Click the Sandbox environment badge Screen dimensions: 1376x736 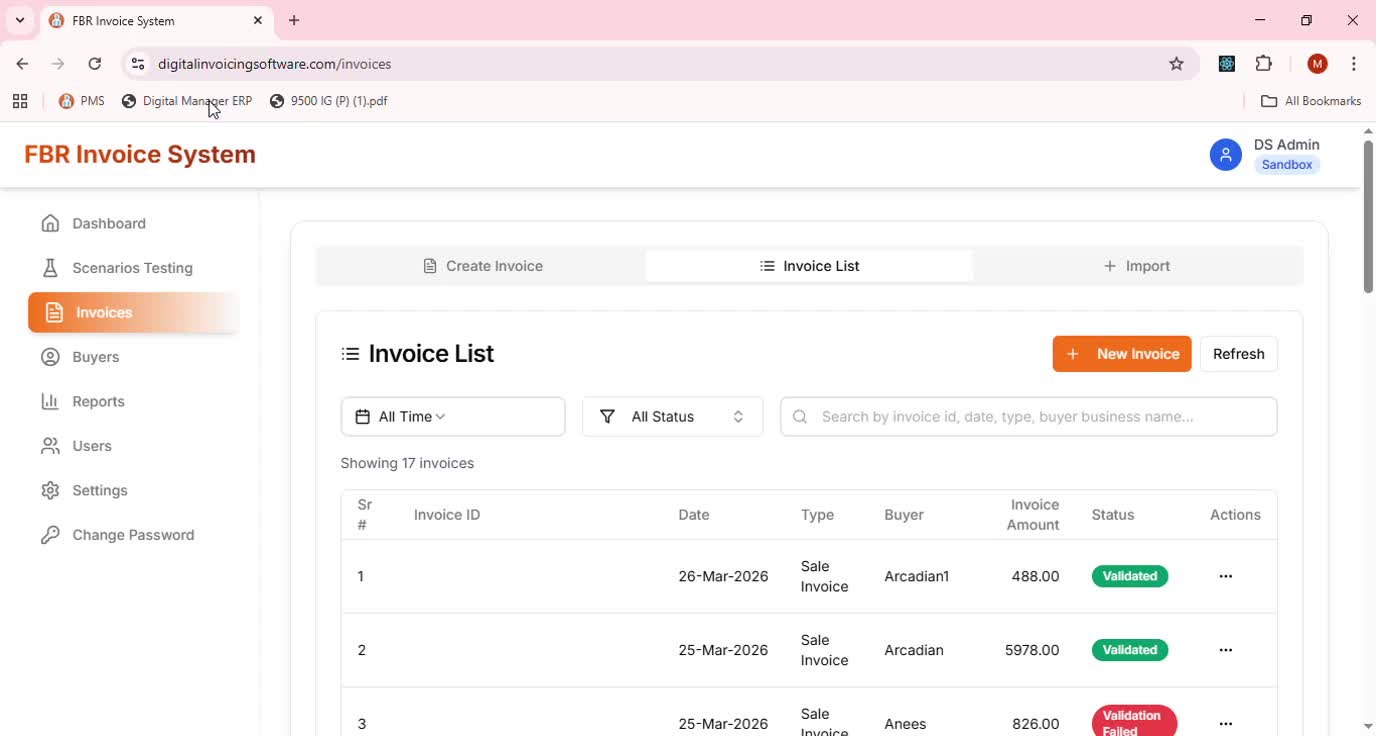1286,165
